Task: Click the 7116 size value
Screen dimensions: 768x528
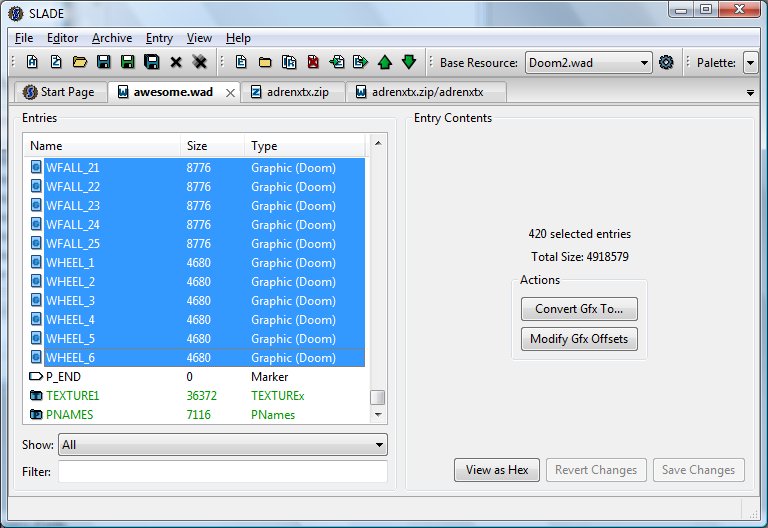Action: coord(198,414)
